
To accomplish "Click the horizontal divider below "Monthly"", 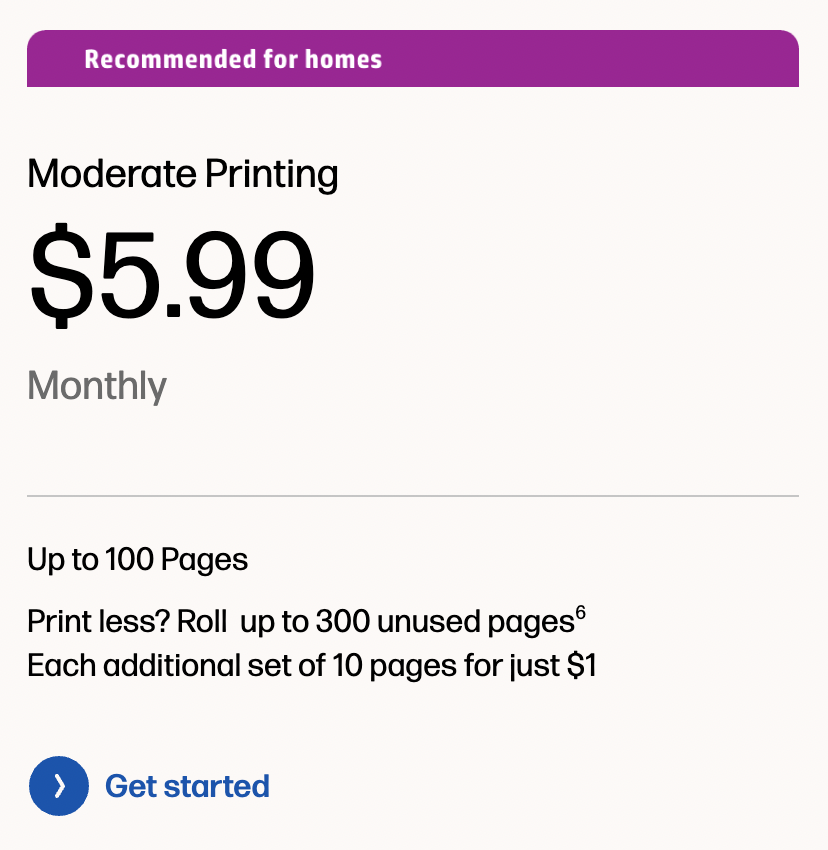I will [x=412, y=496].
